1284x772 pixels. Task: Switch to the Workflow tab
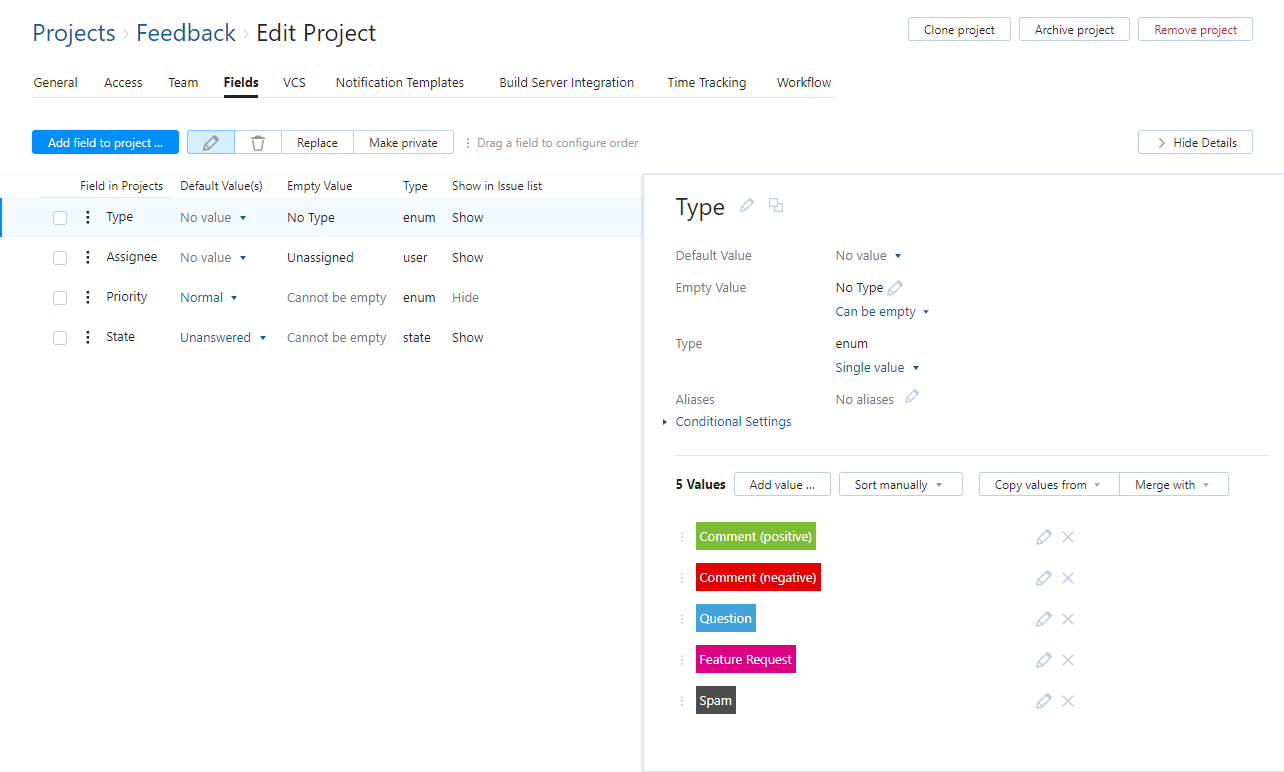(x=804, y=83)
